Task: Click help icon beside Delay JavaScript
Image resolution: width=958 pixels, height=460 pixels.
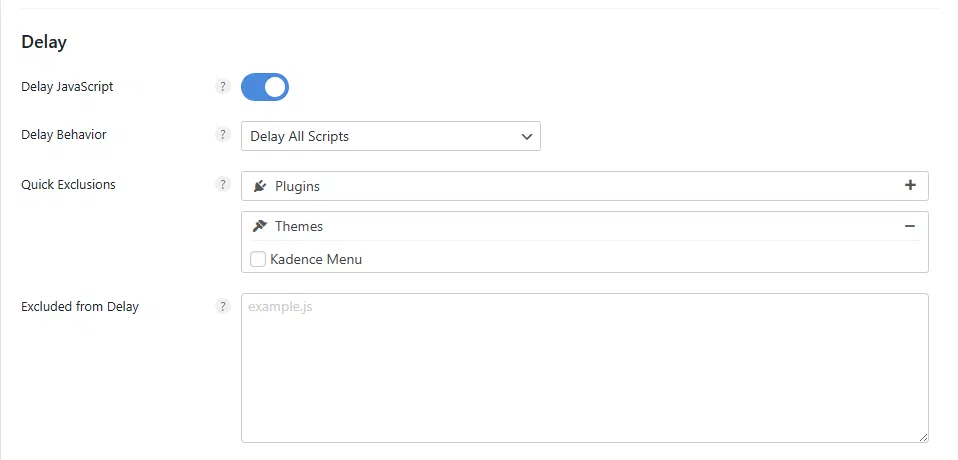Action: click(x=223, y=87)
